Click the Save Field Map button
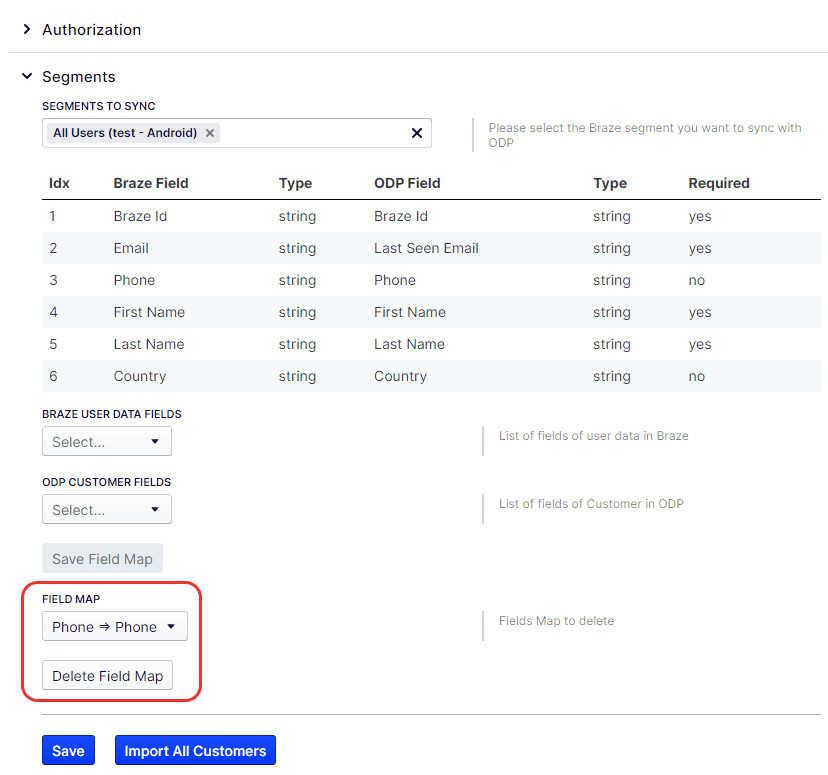Screen dimensions: 828x775 click(102, 558)
